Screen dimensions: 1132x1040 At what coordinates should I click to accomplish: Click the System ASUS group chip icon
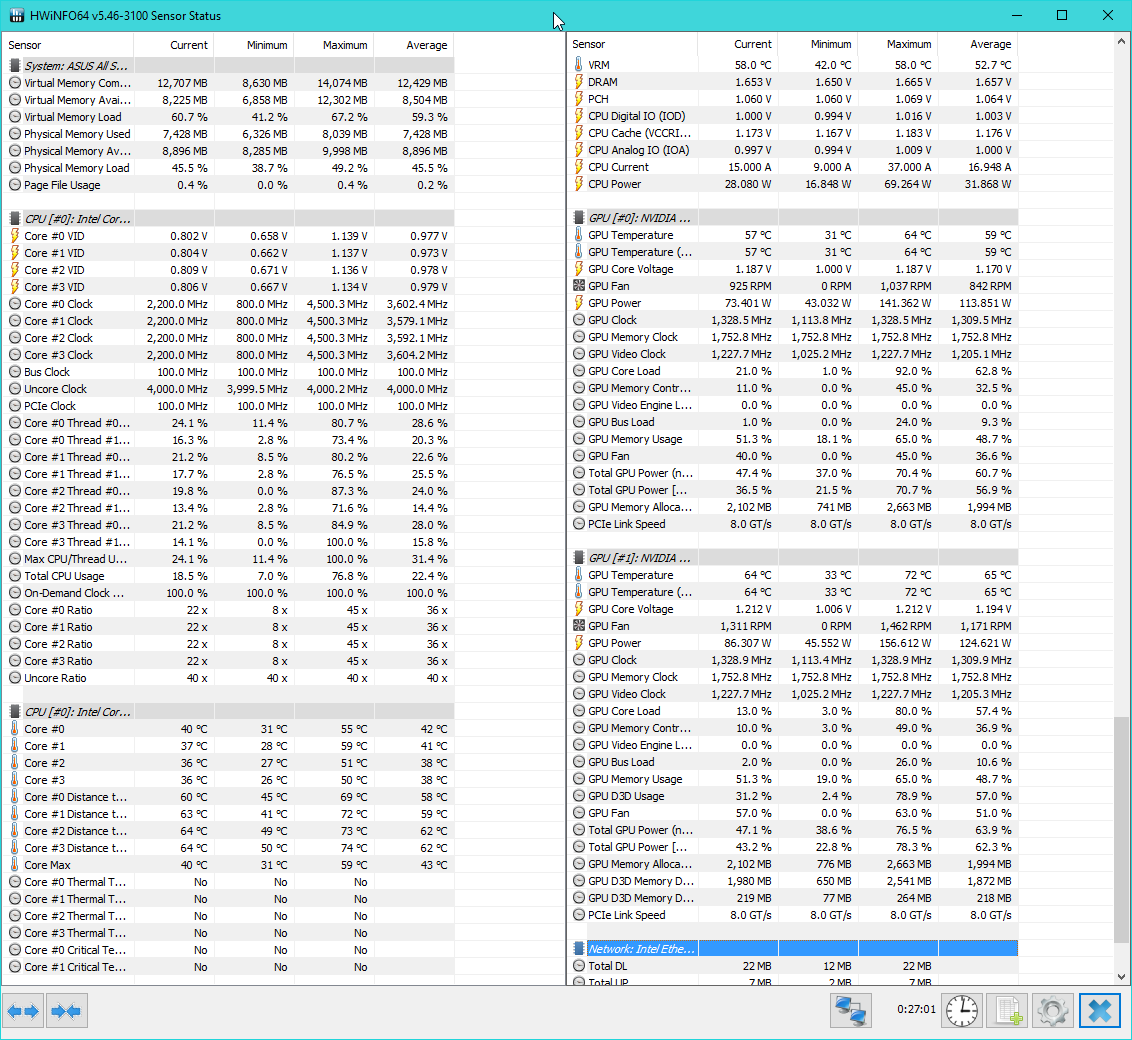pos(14,66)
